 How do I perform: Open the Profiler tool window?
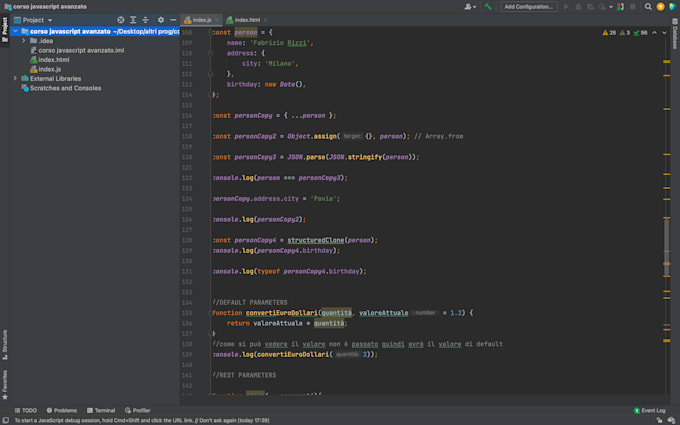pyautogui.click(x=137, y=410)
